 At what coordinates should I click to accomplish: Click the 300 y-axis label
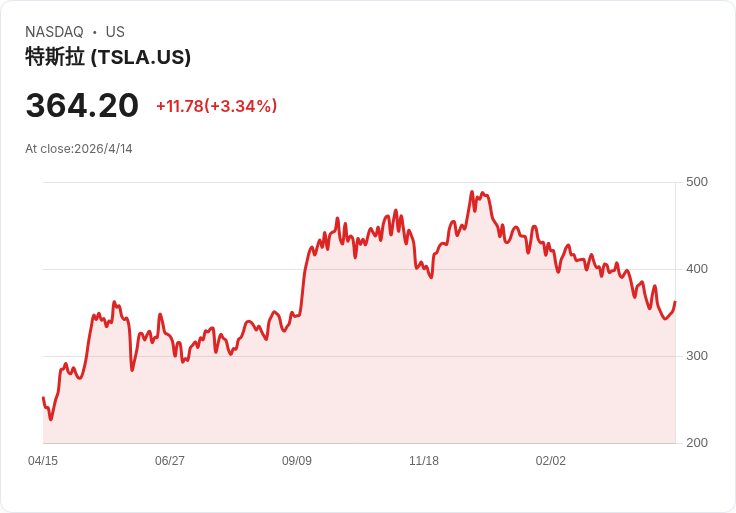tap(697, 356)
